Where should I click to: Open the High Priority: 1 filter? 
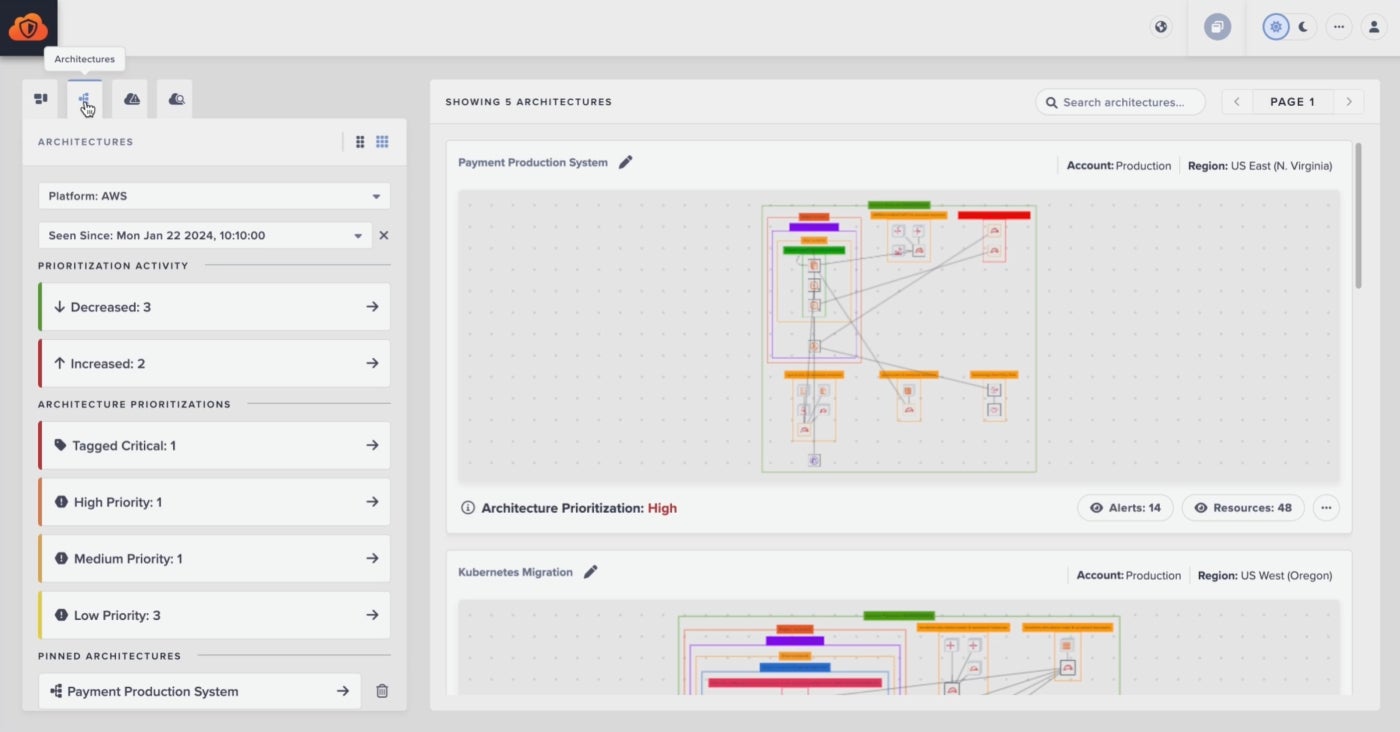click(214, 502)
